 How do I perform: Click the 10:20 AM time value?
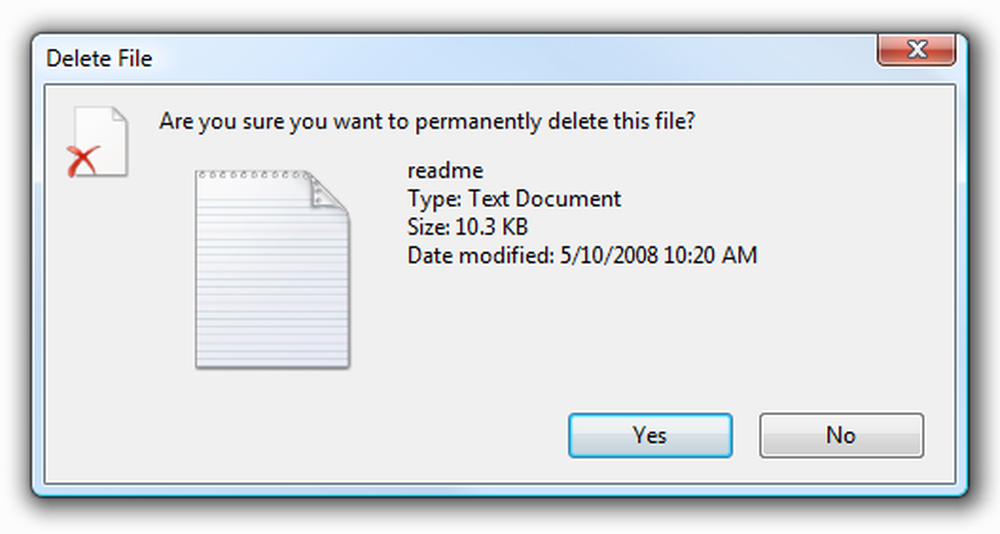pyautogui.click(x=710, y=255)
